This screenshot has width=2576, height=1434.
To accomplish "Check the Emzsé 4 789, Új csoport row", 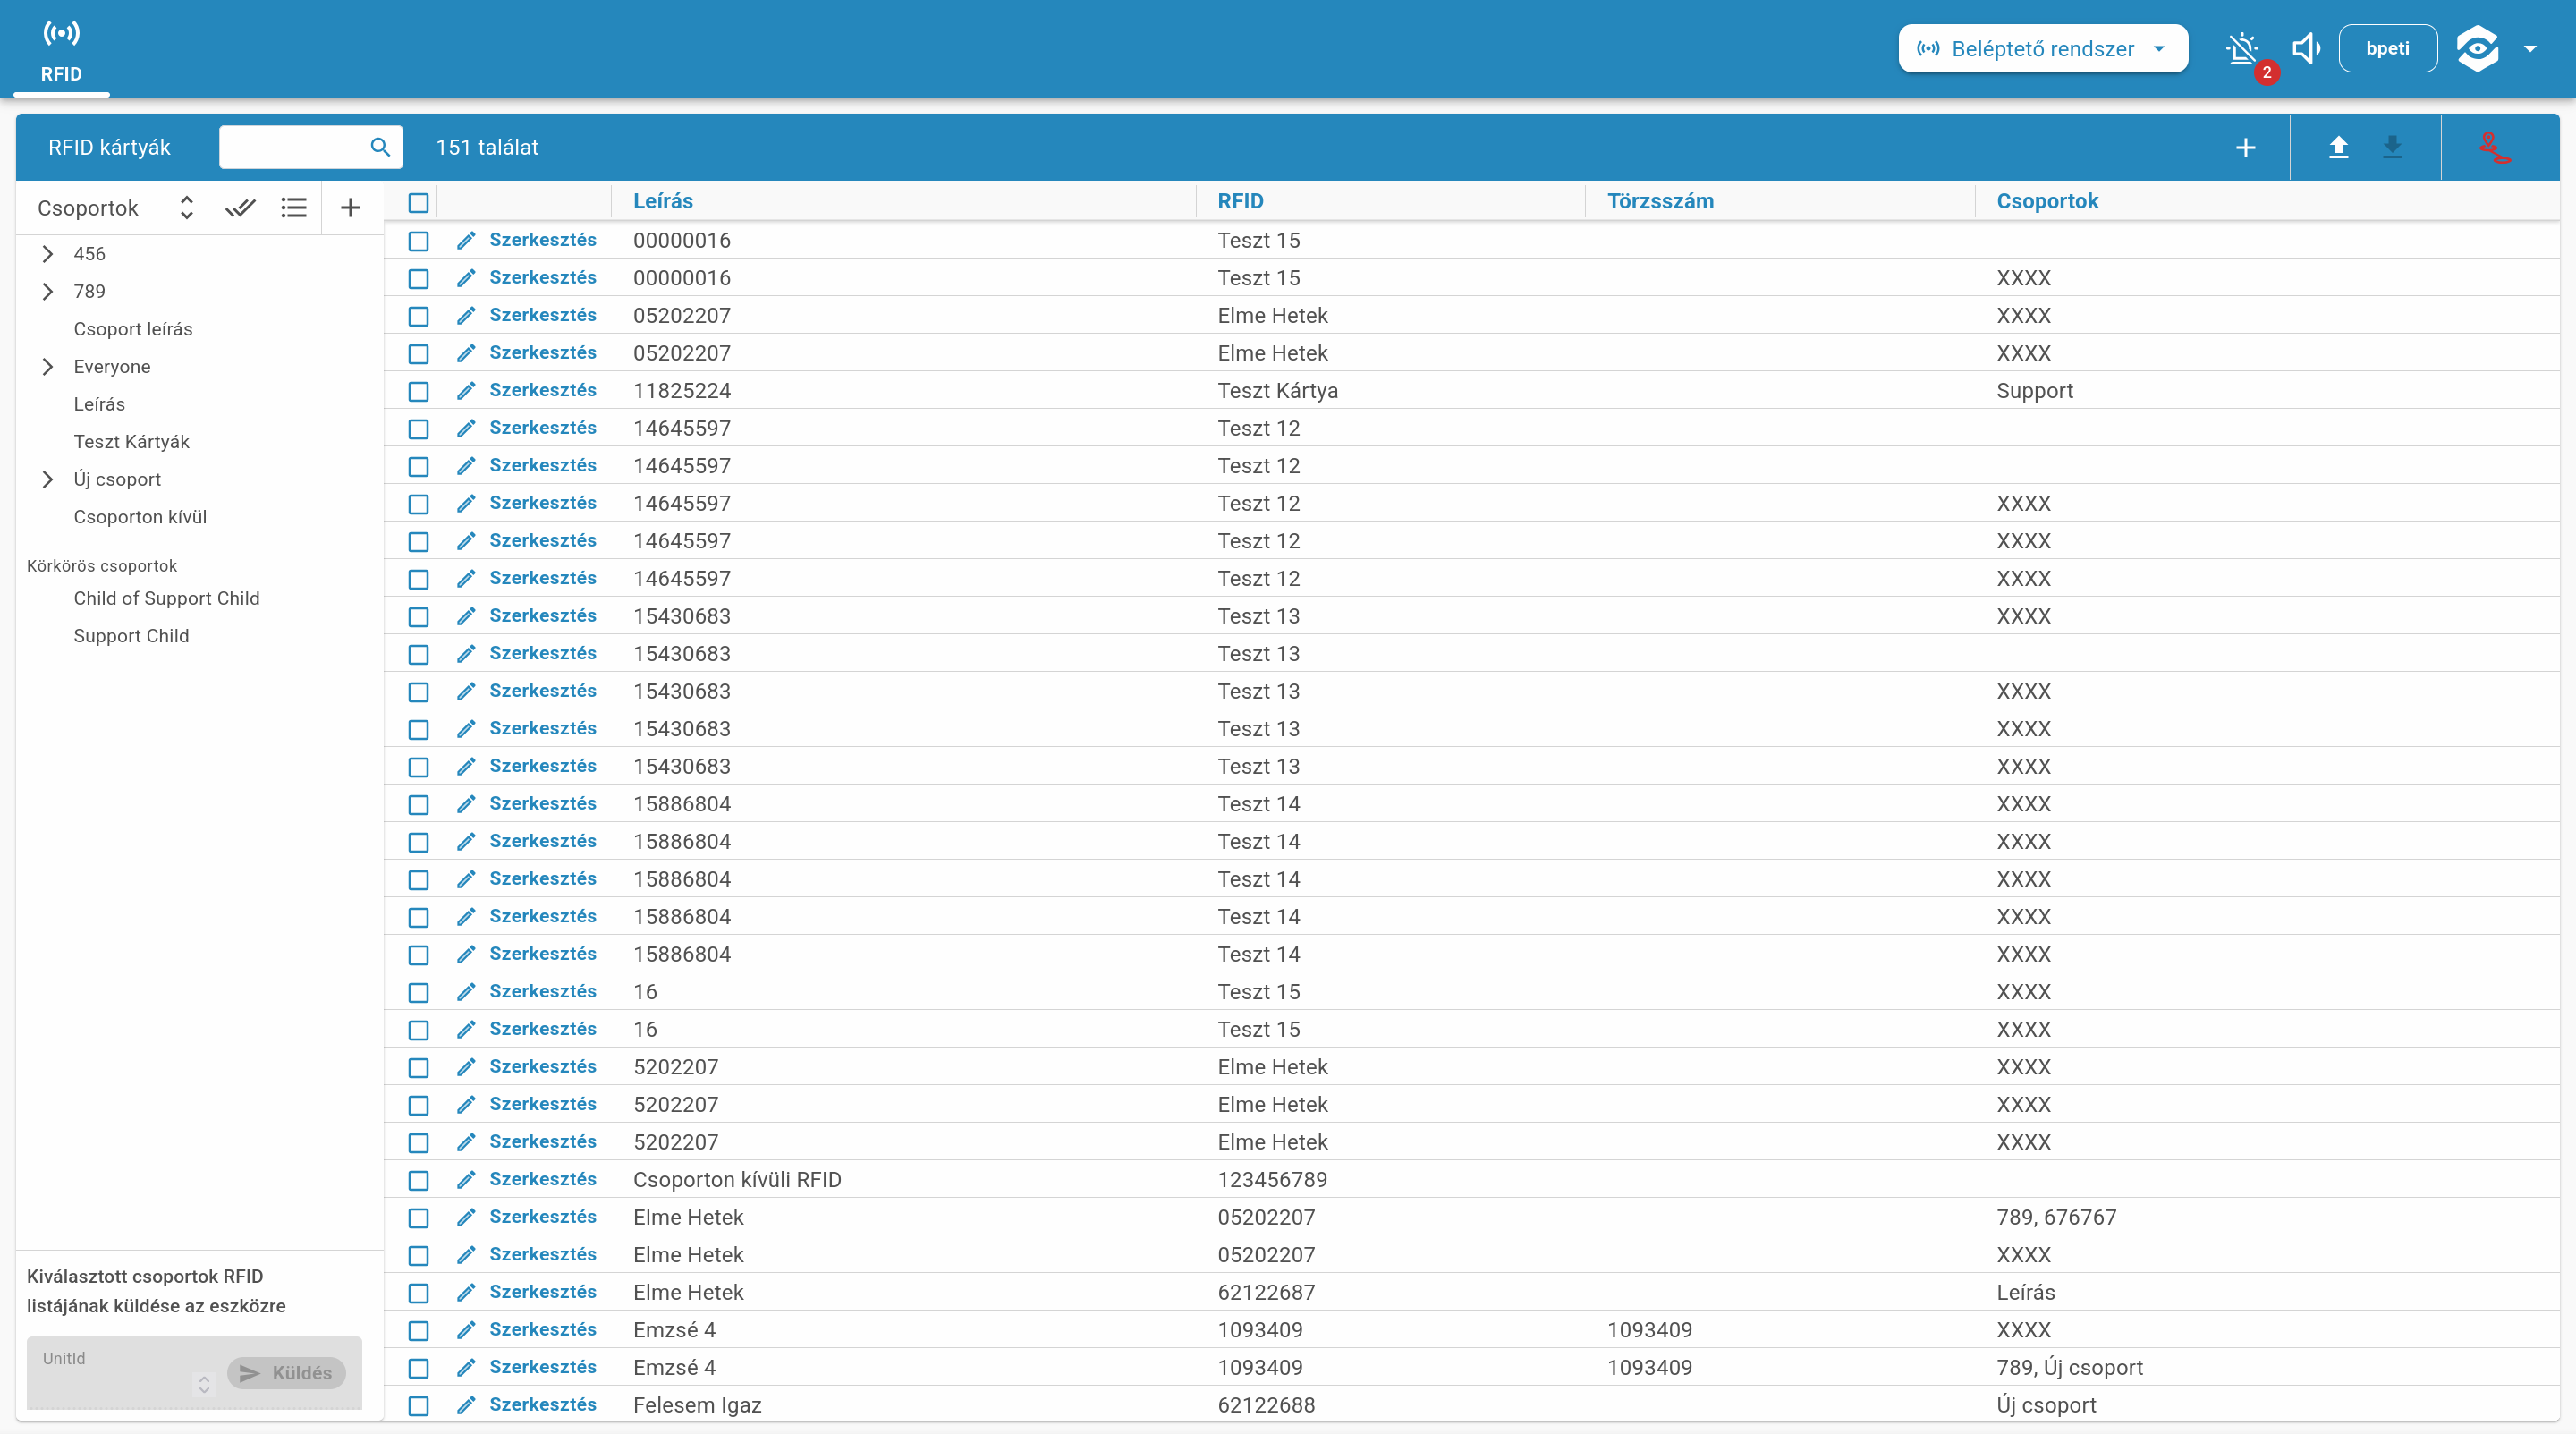I will click(418, 1368).
